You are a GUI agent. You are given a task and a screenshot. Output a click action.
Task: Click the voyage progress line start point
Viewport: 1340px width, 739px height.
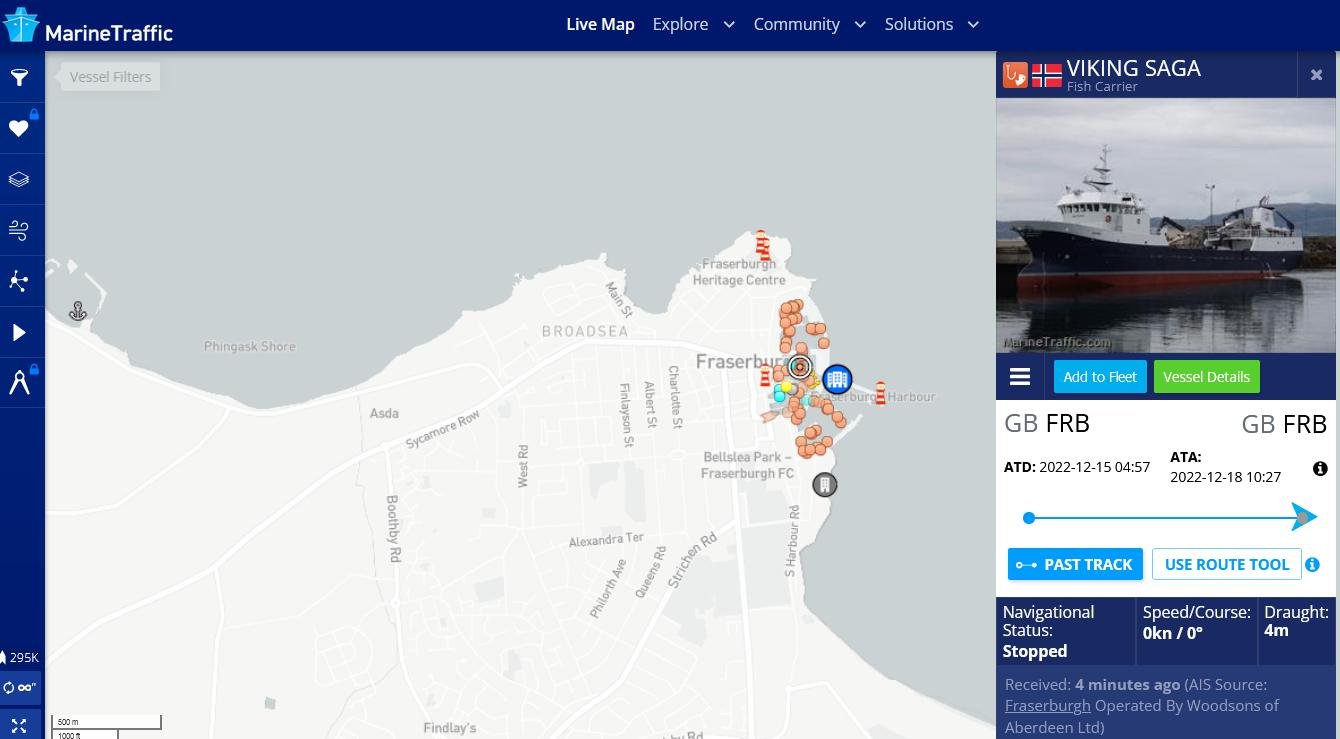point(1029,518)
